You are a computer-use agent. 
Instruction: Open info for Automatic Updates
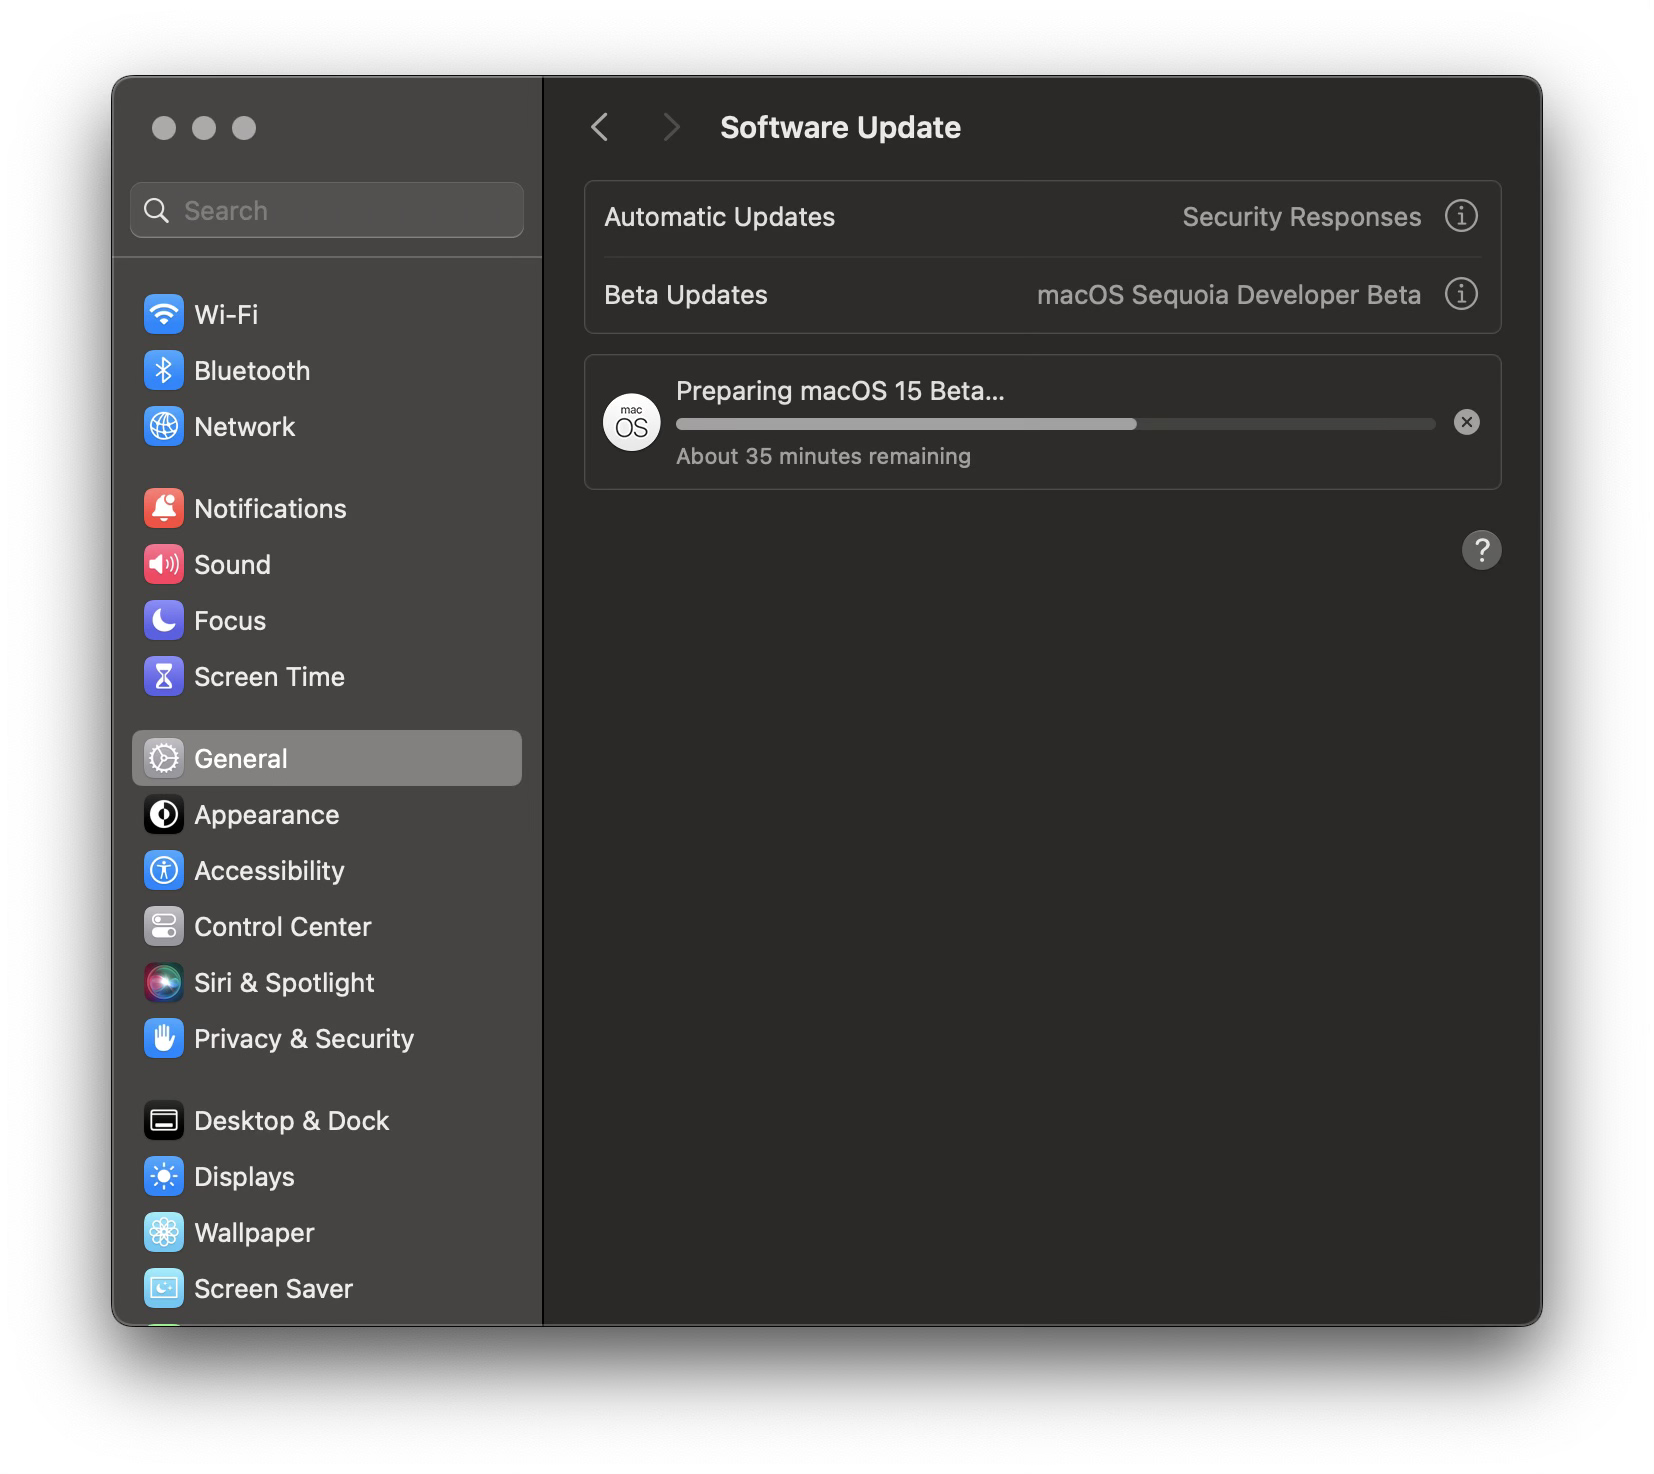(x=1461, y=216)
